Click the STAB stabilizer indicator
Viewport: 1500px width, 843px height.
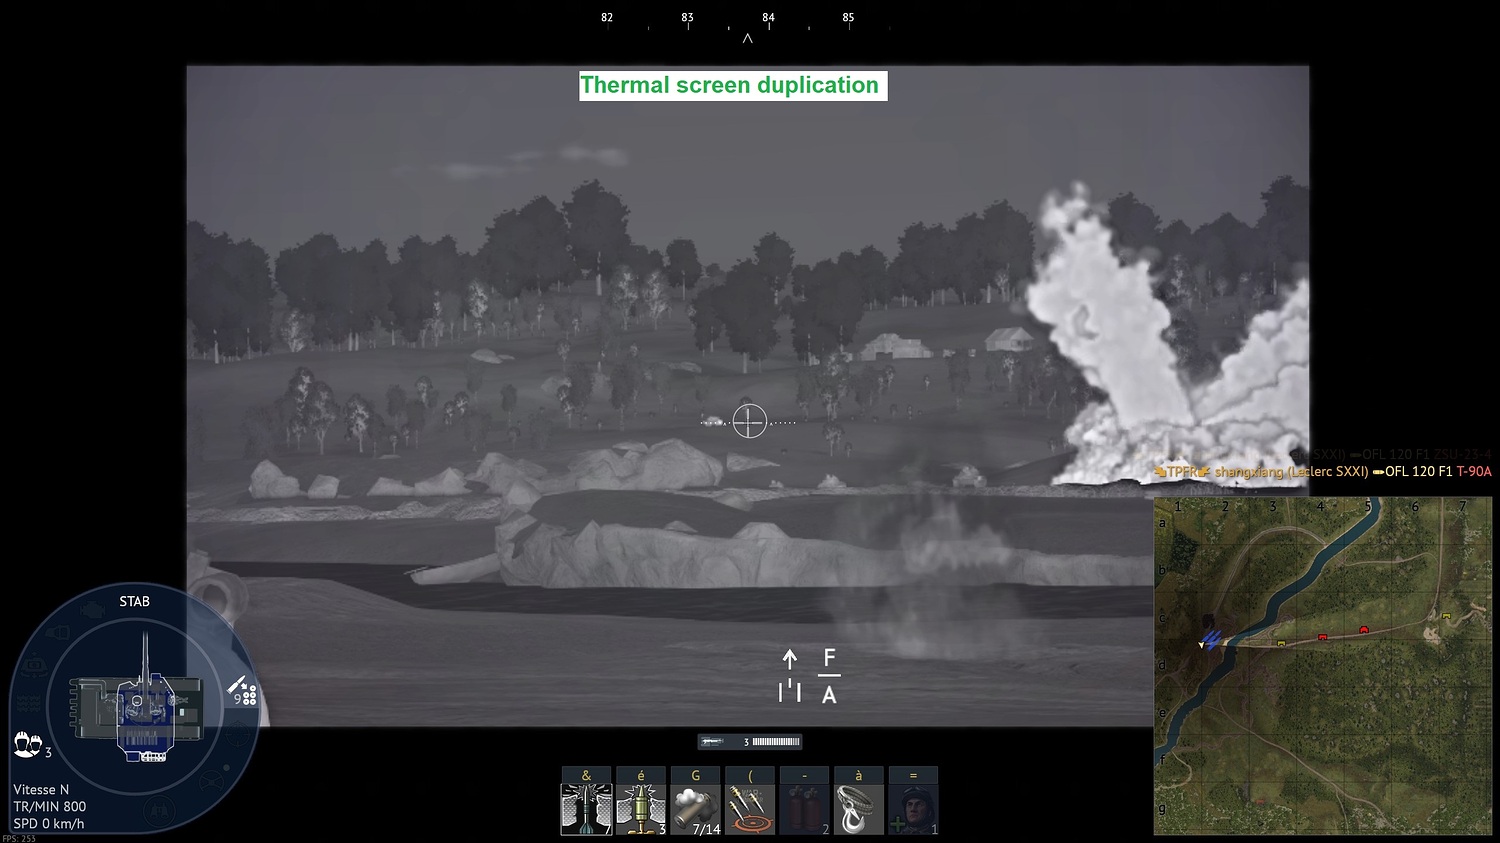pyautogui.click(x=135, y=601)
